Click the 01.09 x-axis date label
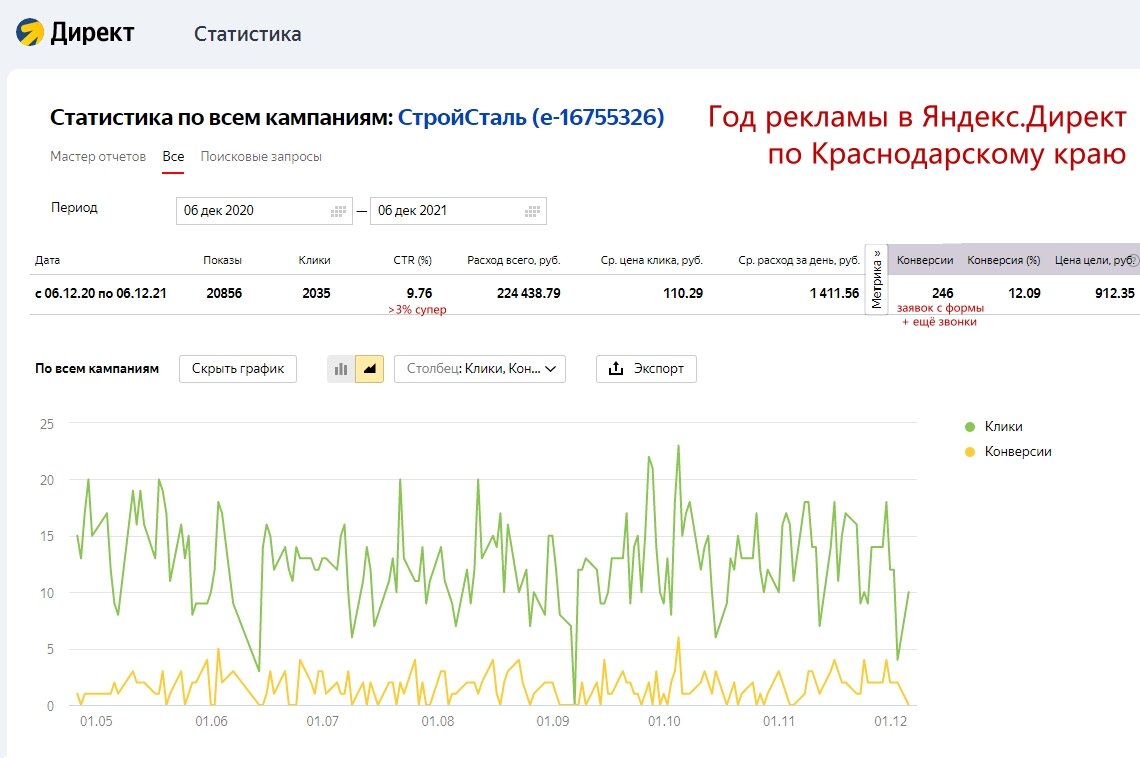Image resolution: width=1140 pixels, height=758 pixels. (x=553, y=722)
